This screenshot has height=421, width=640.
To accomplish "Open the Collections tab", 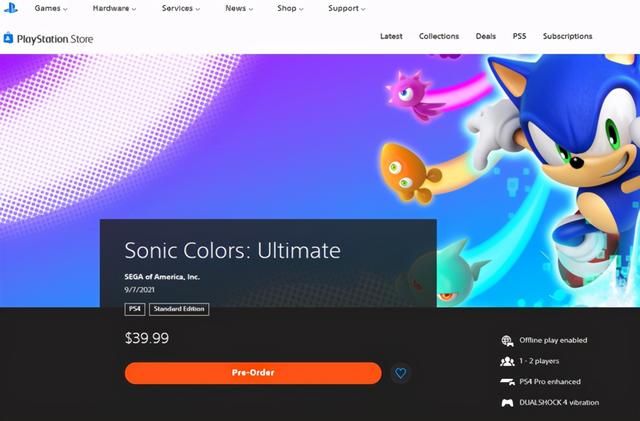I will (x=439, y=36).
